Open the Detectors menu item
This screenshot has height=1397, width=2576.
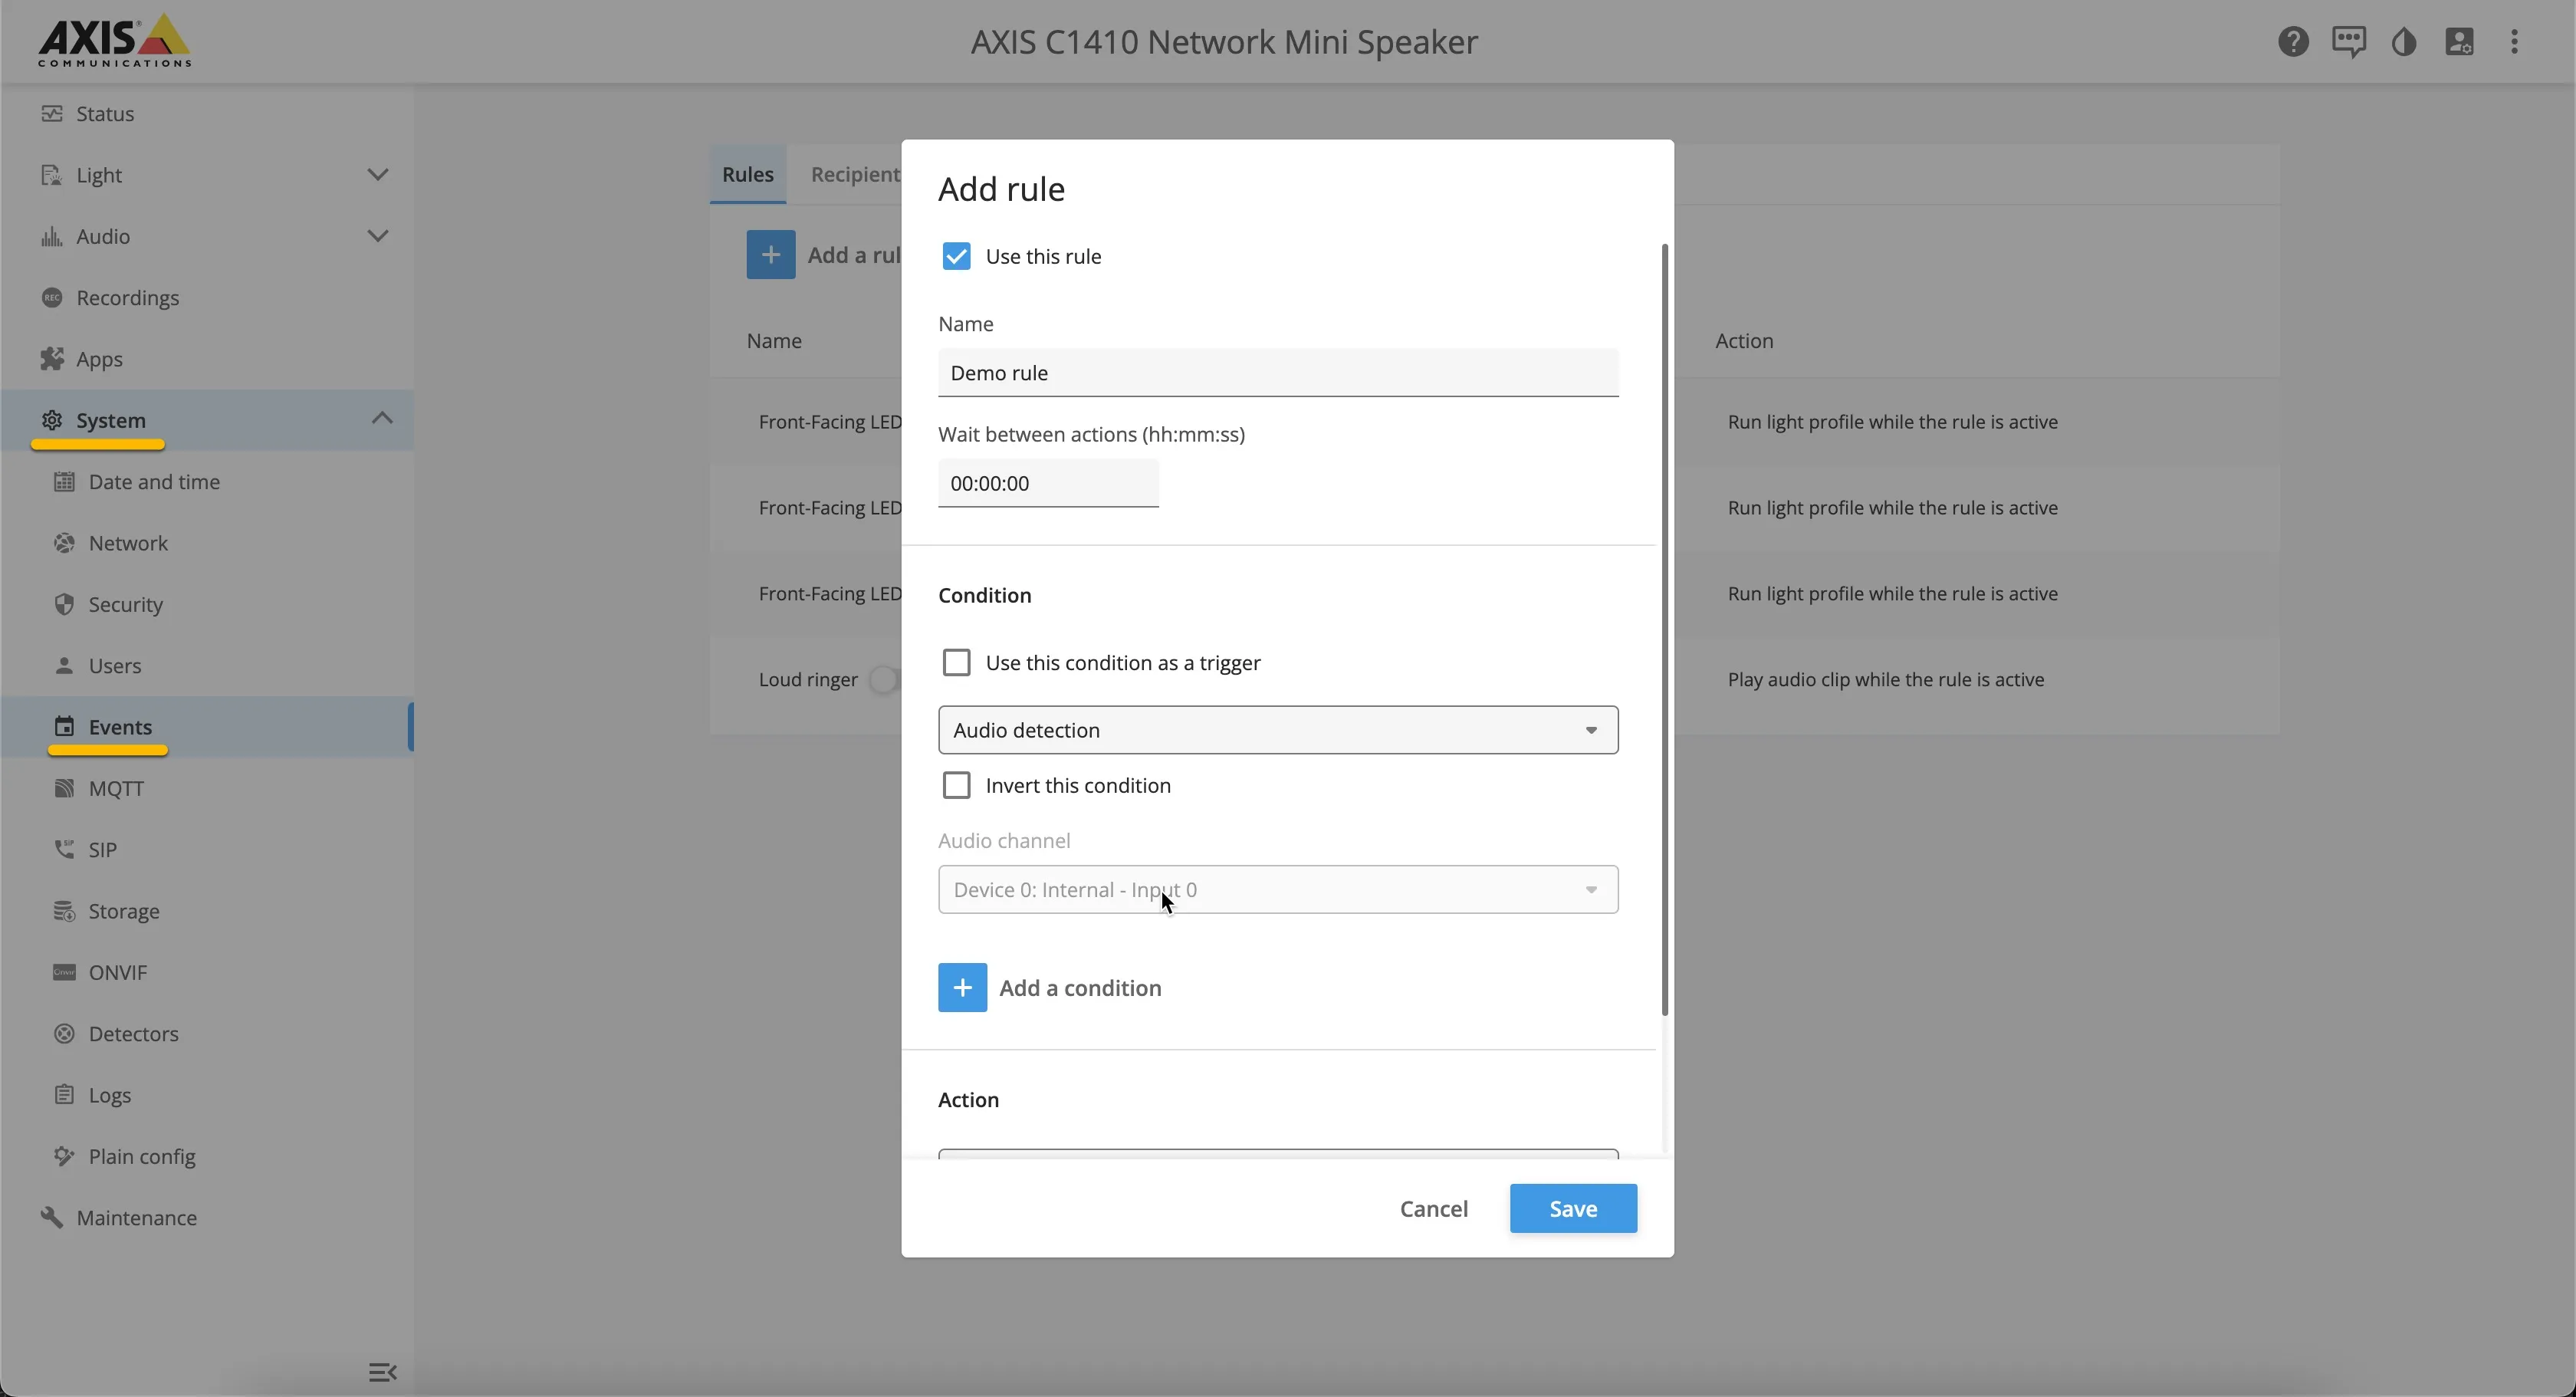[208, 1034]
